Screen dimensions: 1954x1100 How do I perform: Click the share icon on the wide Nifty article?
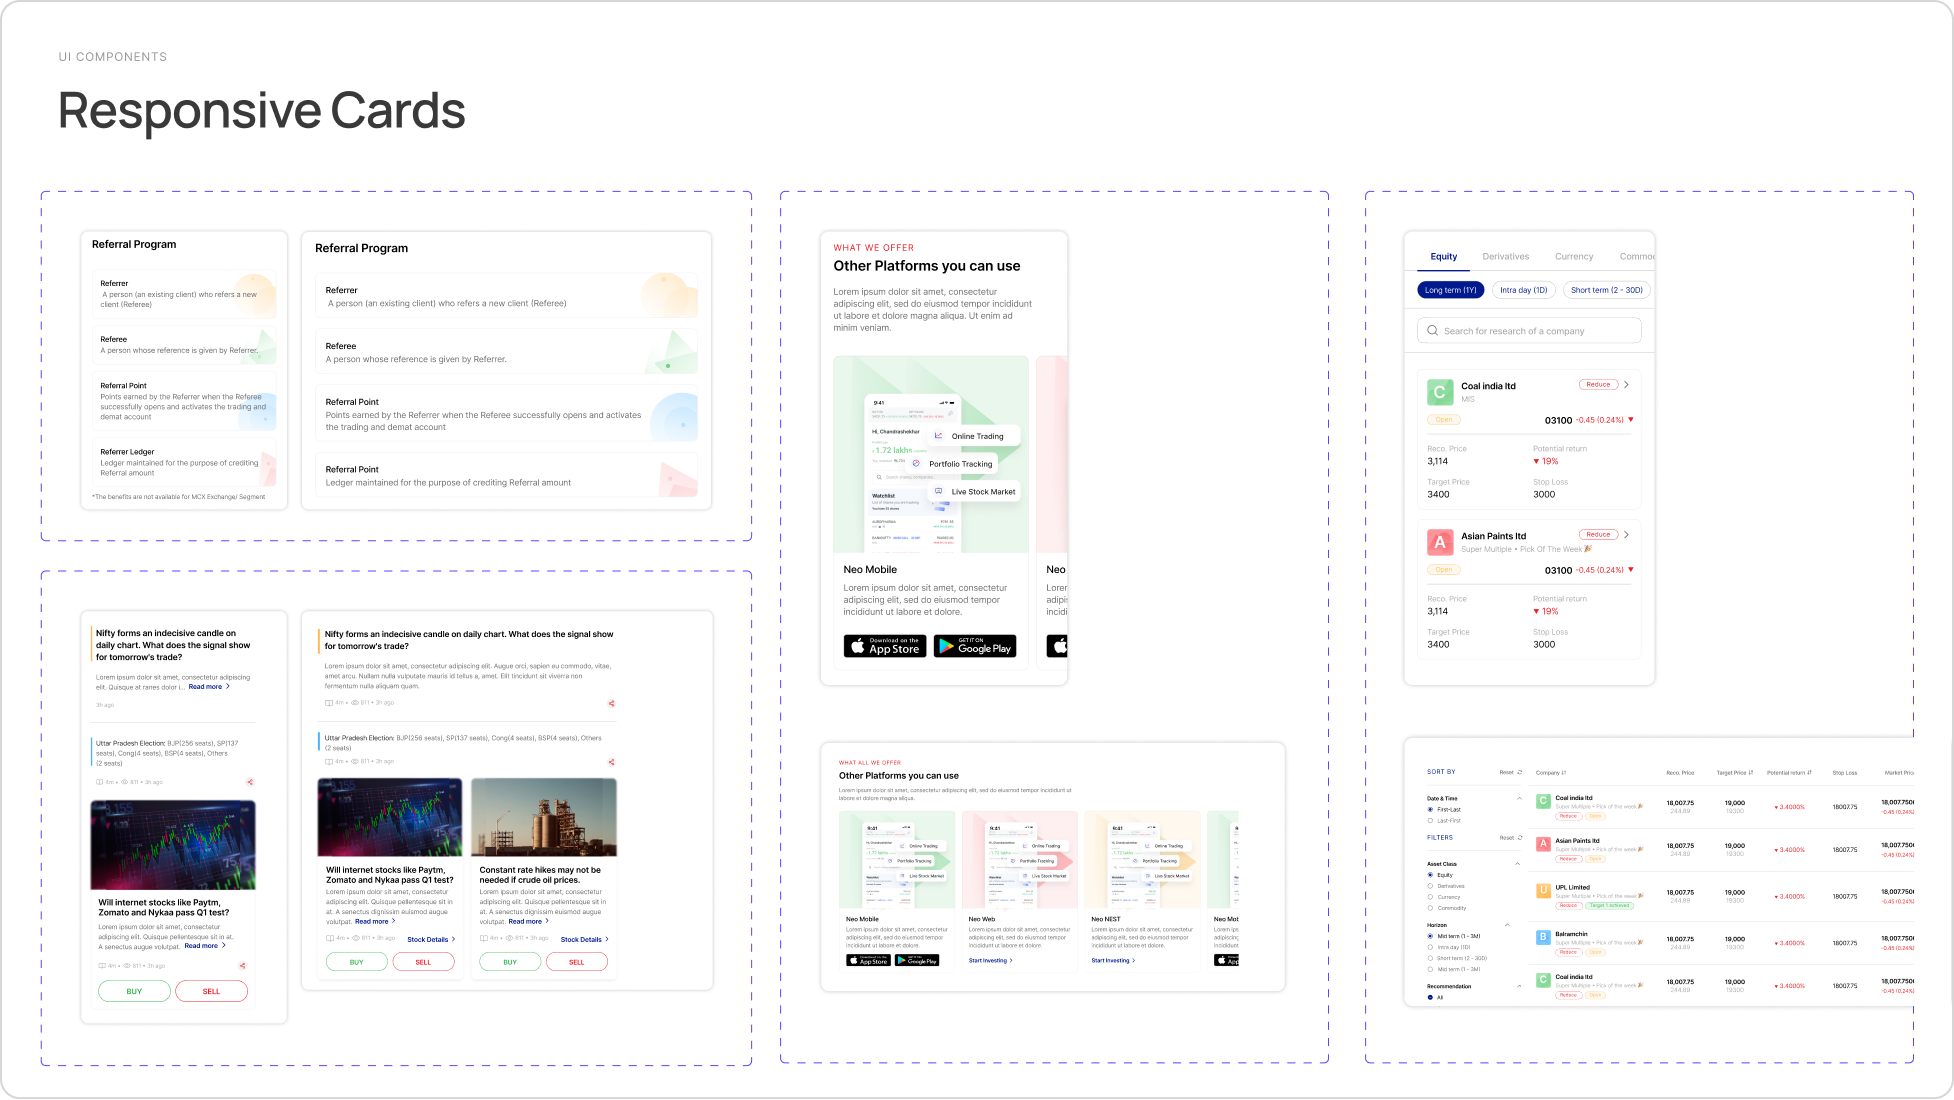coord(611,703)
